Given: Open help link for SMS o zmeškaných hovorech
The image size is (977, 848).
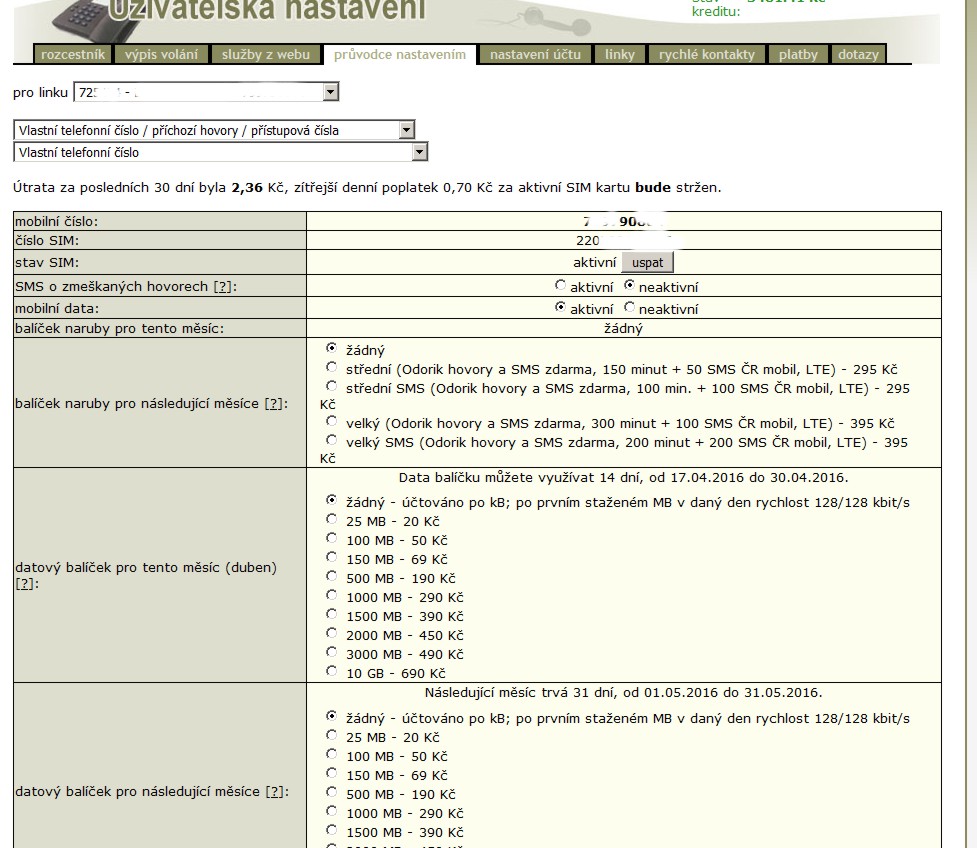Looking at the screenshot, I should (222, 287).
